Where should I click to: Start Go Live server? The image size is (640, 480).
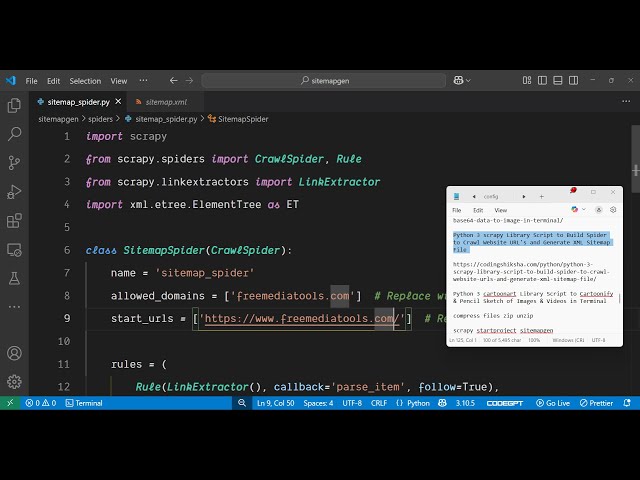(553, 403)
